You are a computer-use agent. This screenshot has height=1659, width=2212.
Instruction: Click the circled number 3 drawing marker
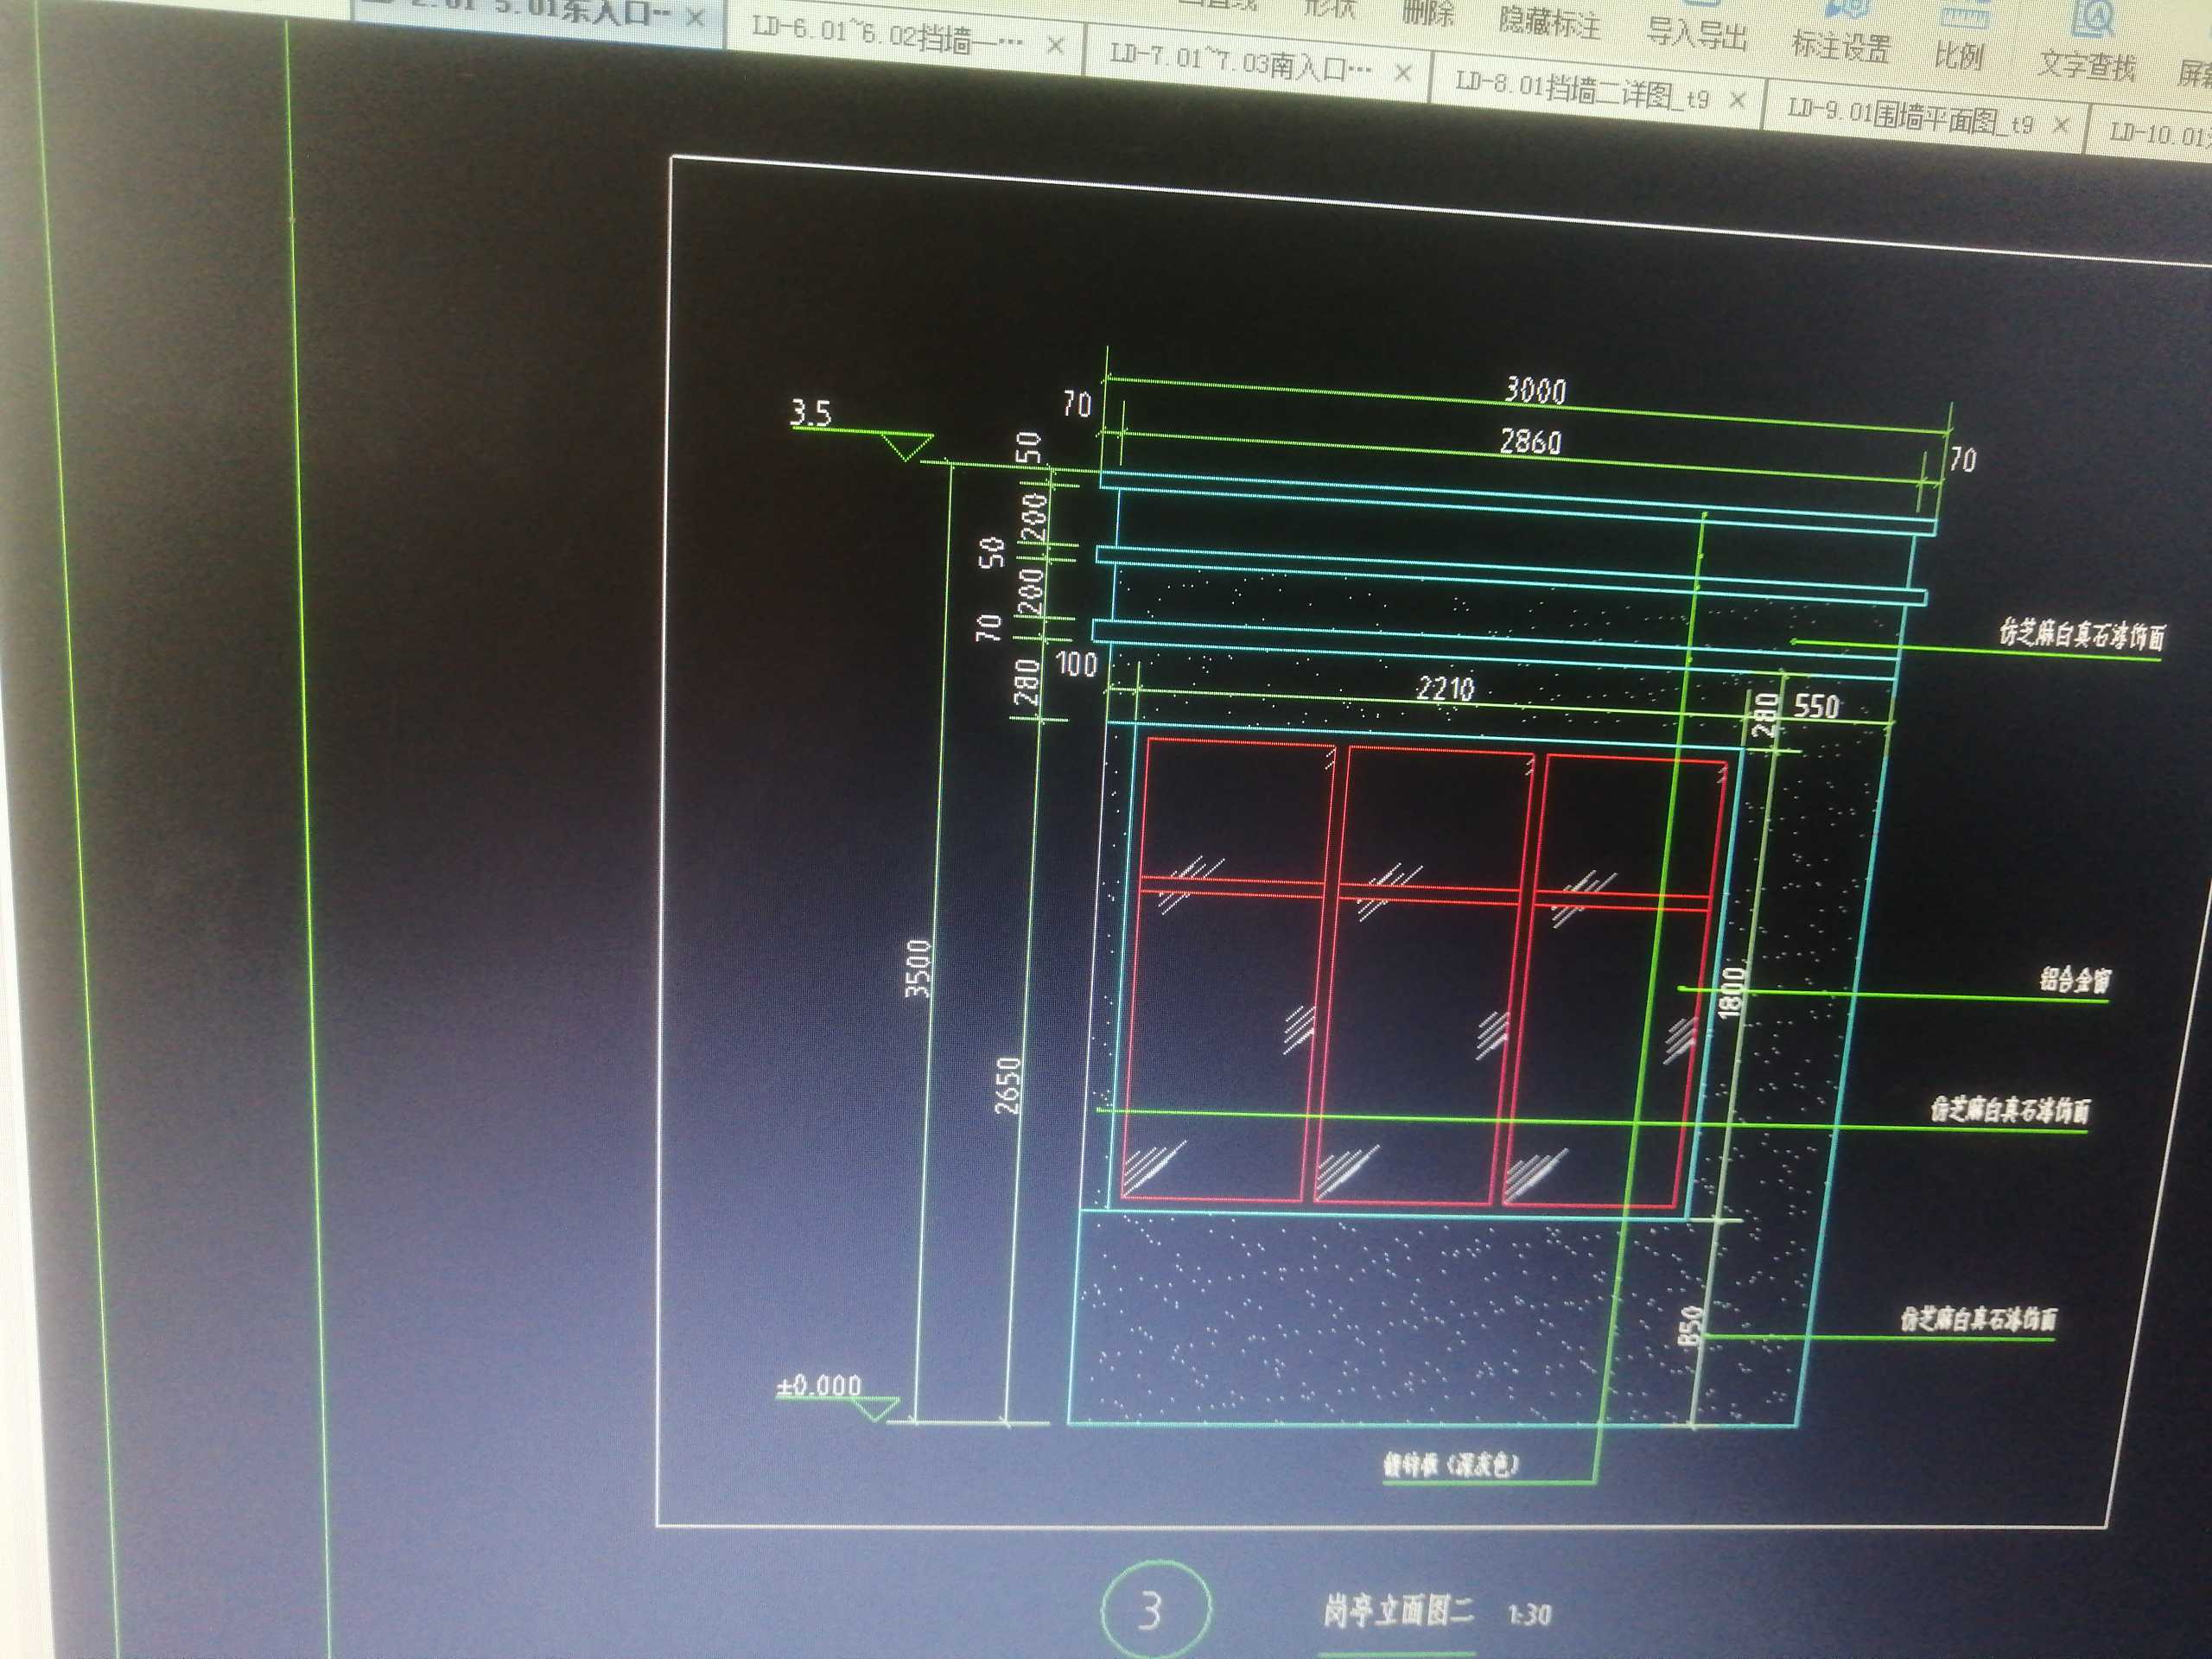pyautogui.click(x=1155, y=1609)
